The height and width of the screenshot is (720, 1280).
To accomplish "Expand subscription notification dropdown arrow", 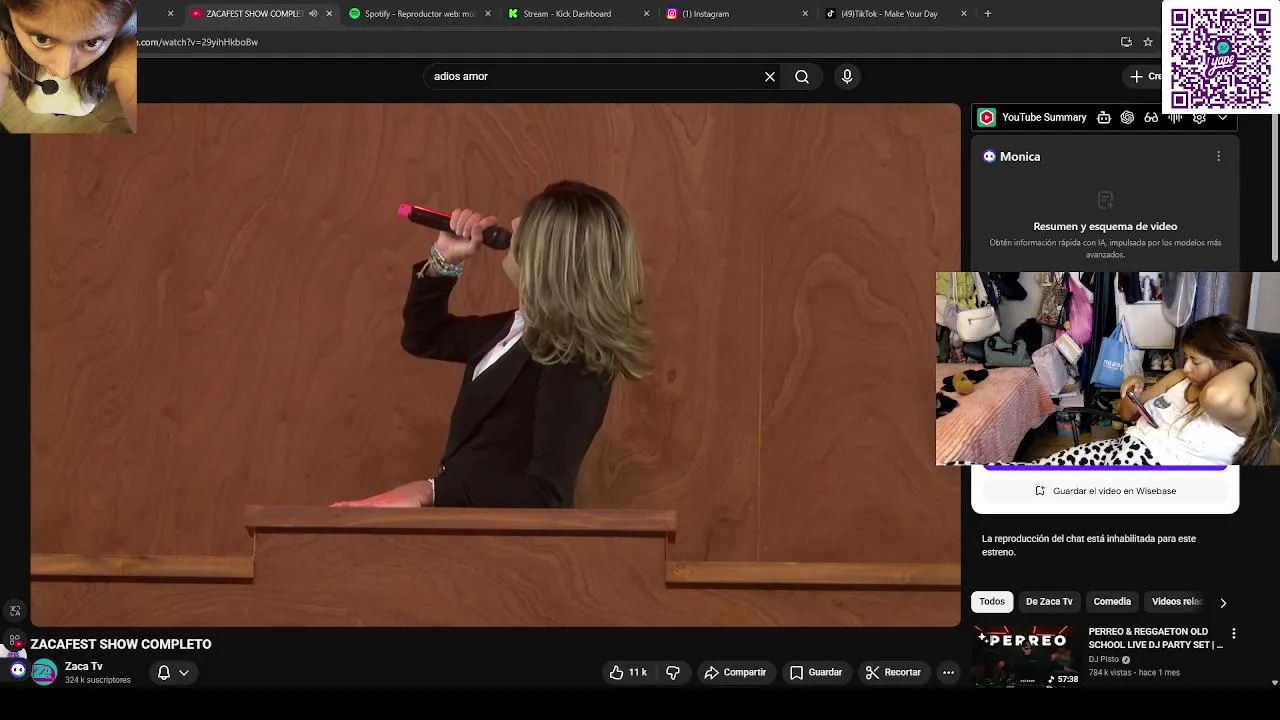I will point(184,673).
